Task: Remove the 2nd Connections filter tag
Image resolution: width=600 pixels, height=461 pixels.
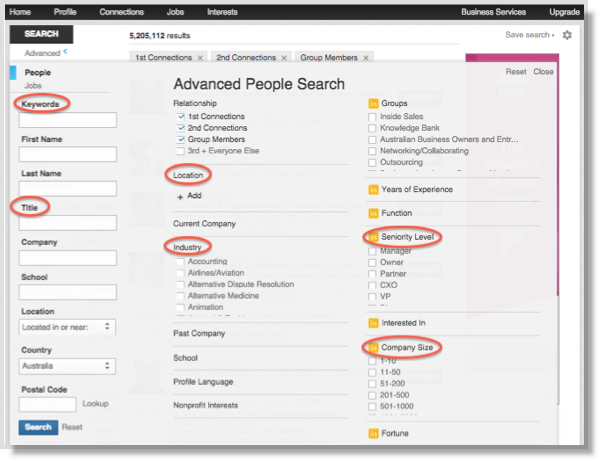Action: tap(283, 58)
